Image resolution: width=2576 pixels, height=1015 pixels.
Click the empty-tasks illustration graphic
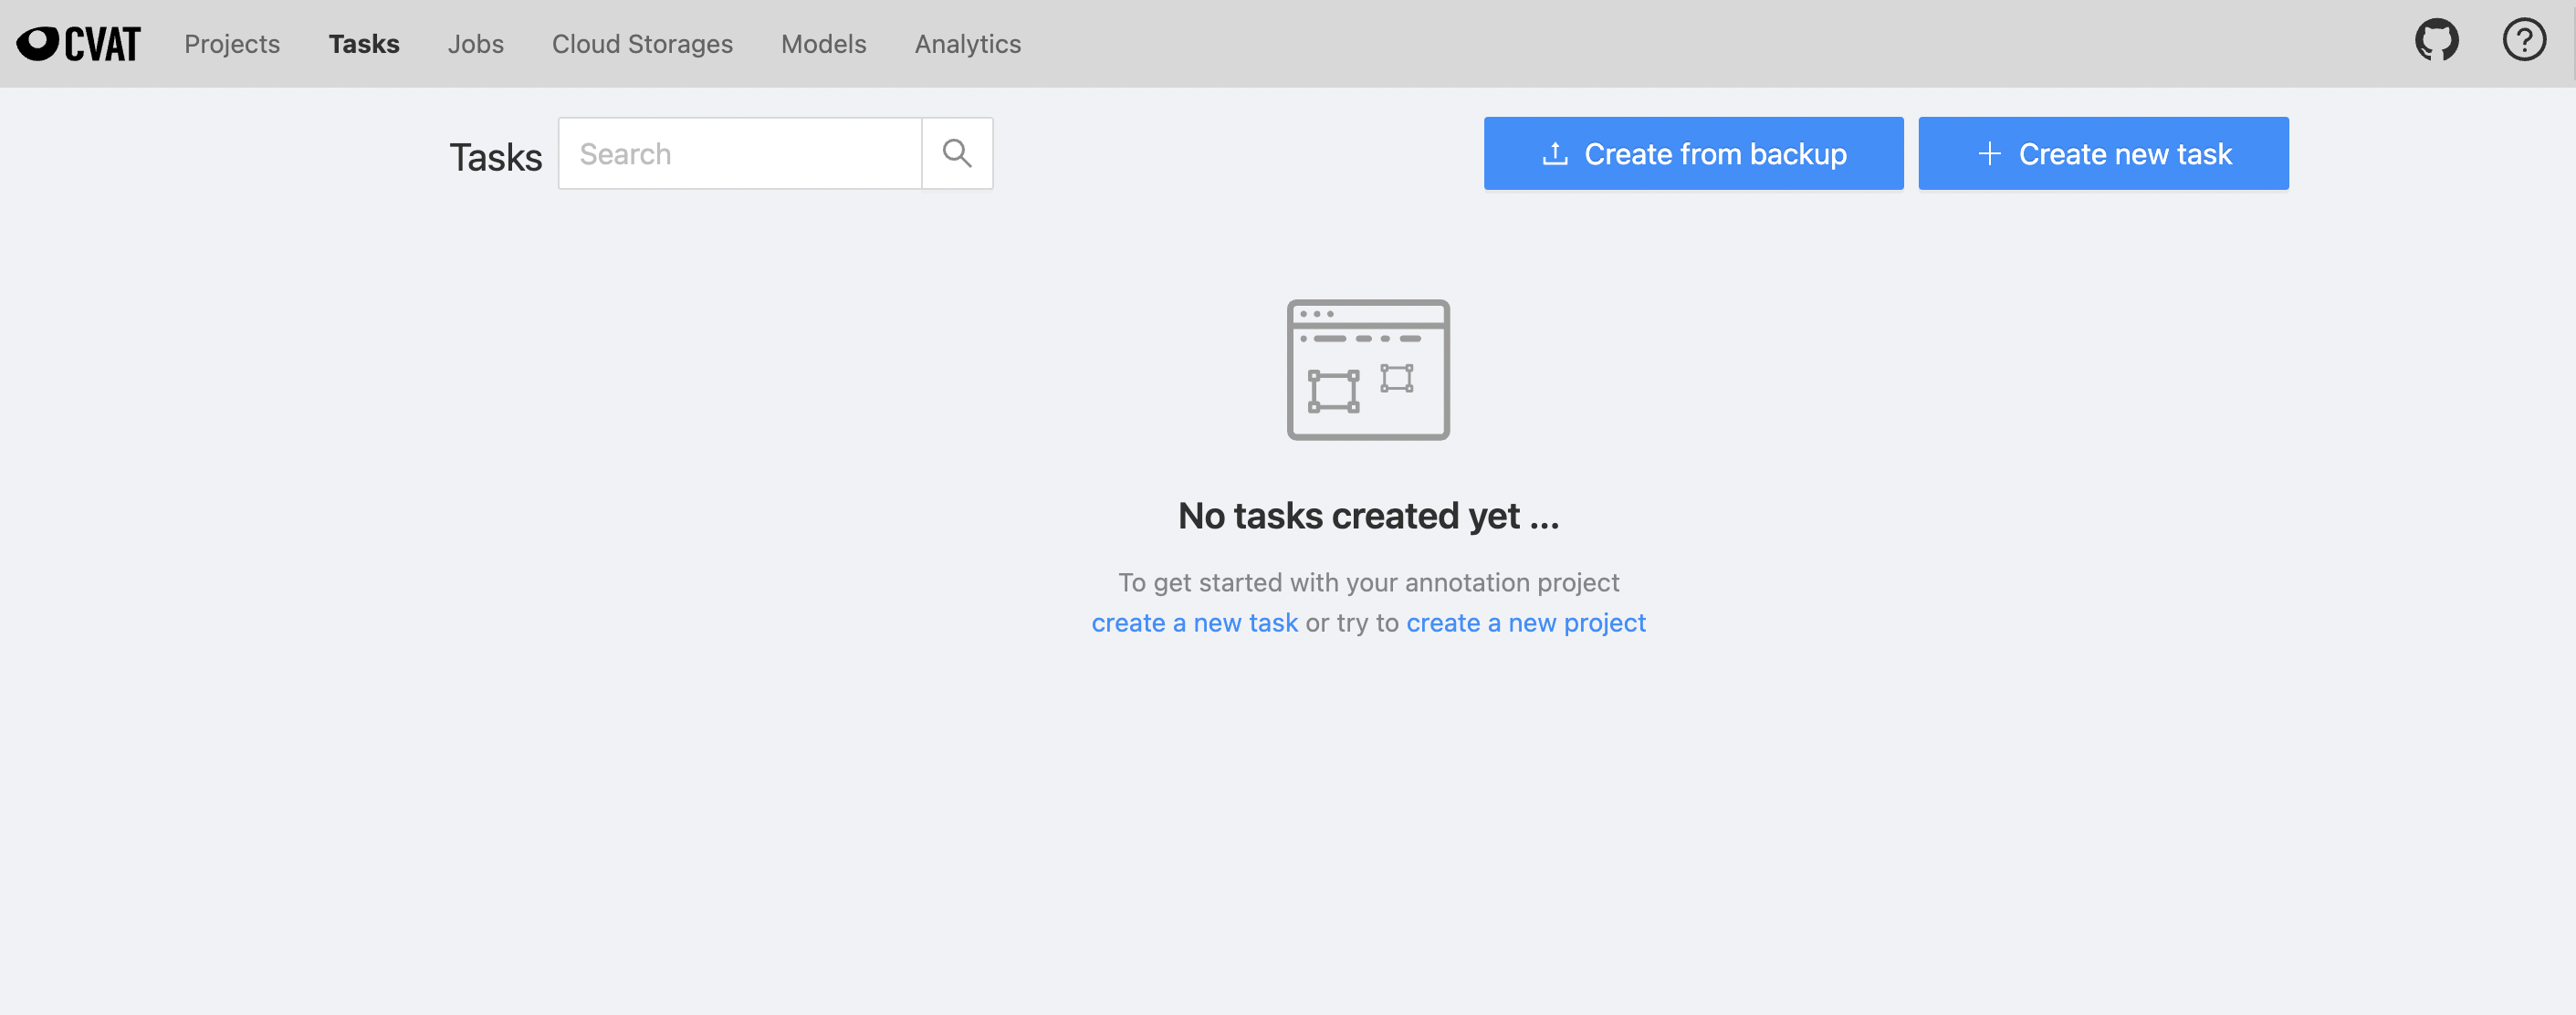point(1368,369)
